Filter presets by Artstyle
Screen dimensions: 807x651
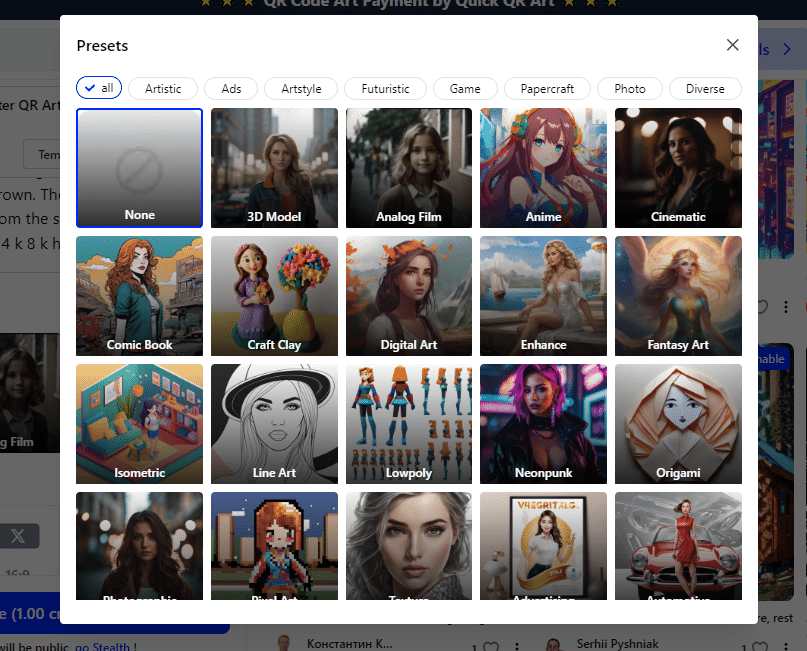tap(301, 89)
